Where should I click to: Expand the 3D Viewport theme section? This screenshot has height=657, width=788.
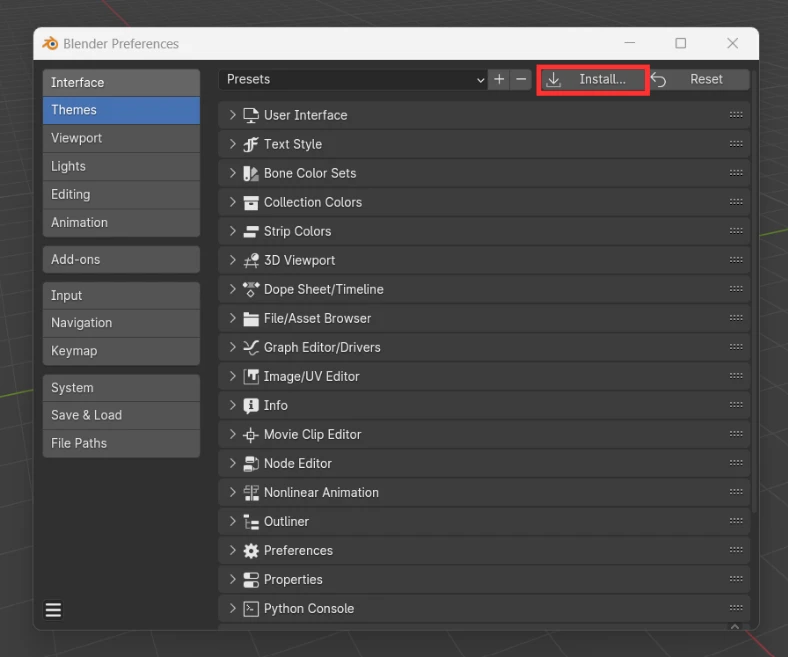232,260
